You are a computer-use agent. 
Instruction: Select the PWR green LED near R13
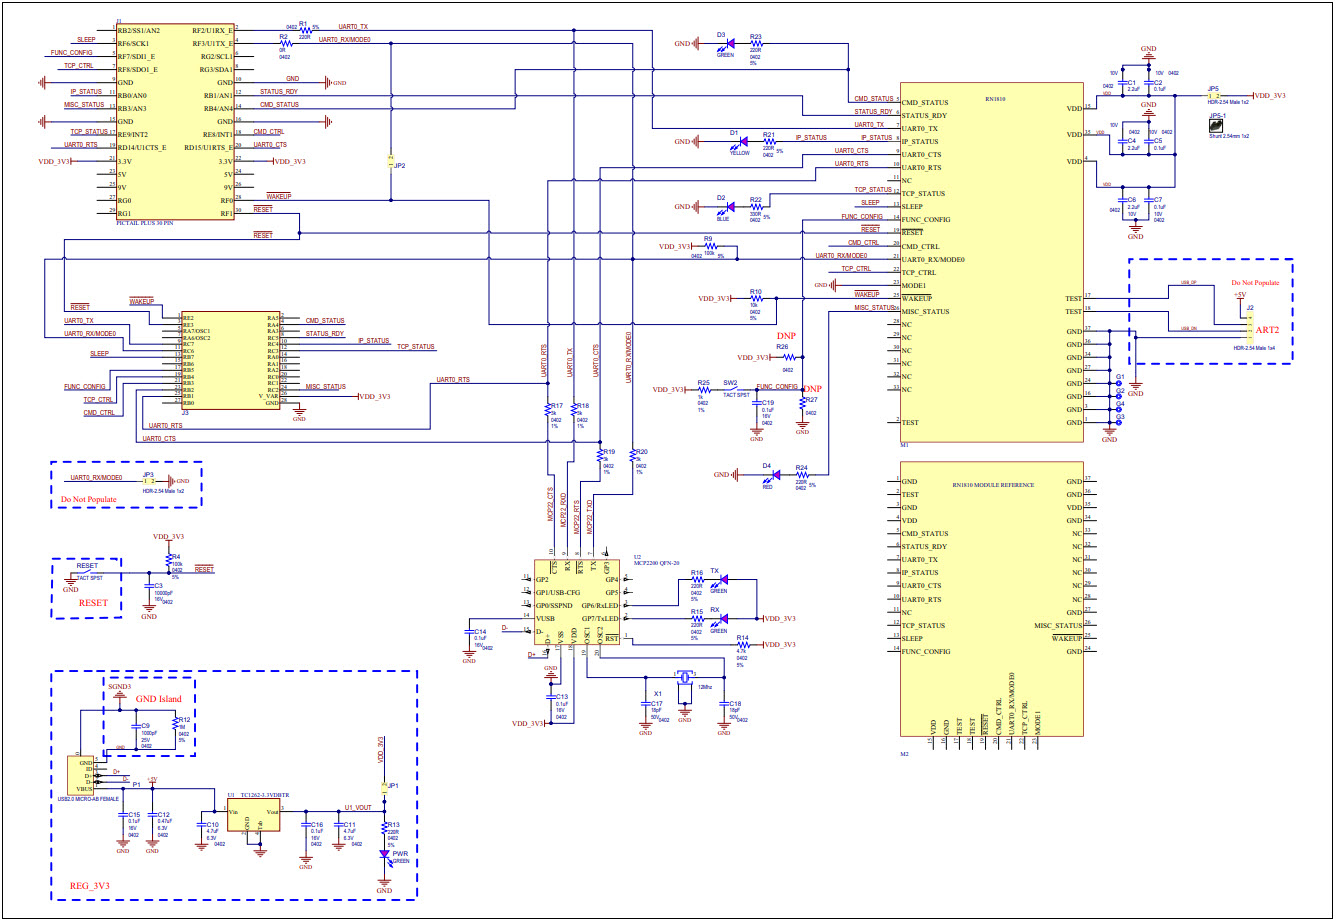coord(386,851)
